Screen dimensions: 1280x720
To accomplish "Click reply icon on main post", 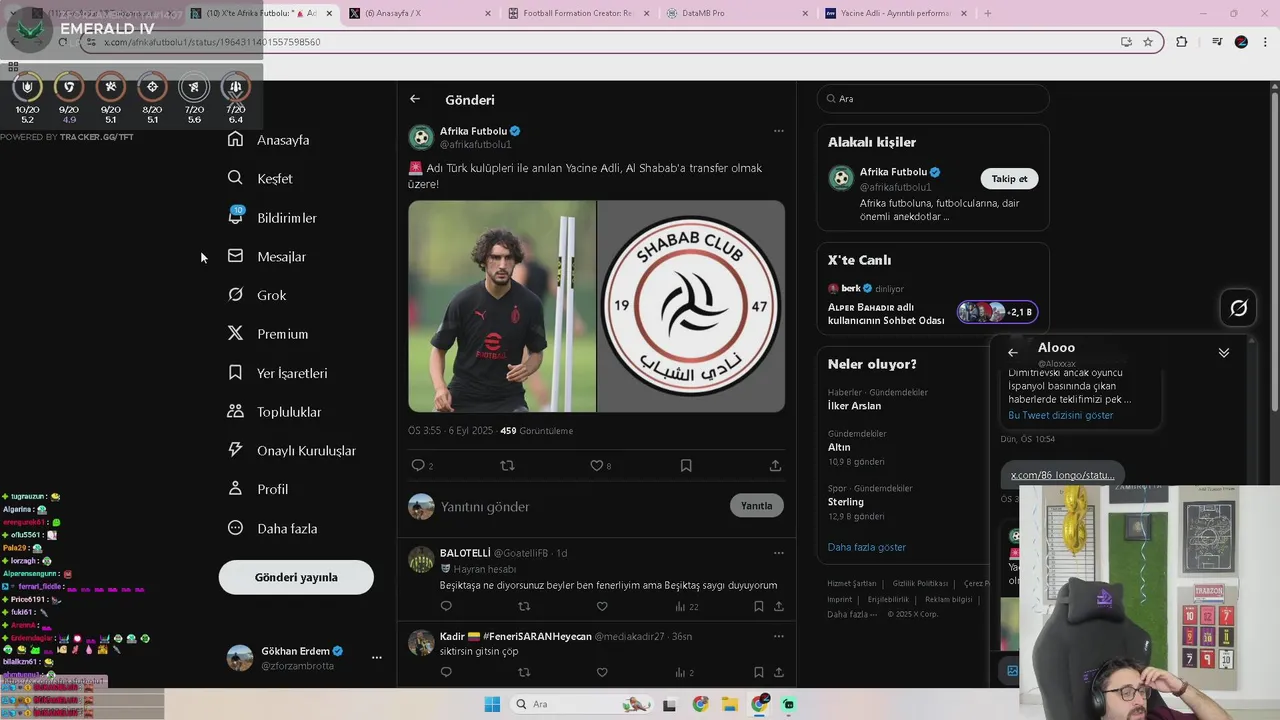I will [418, 465].
